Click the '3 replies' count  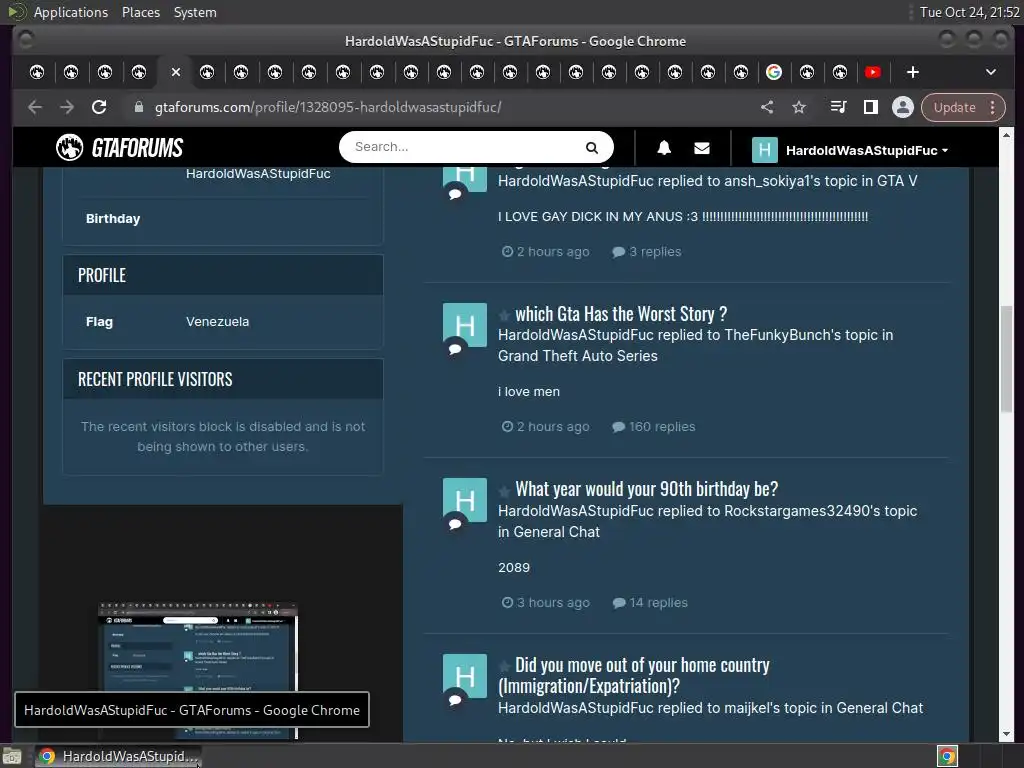[x=647, y=251]
